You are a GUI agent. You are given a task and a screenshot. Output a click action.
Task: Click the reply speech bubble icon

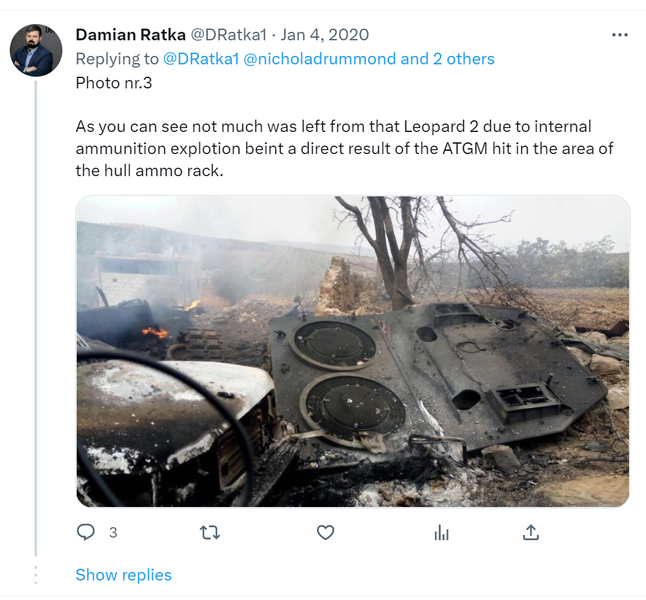(x=86, y=533)
